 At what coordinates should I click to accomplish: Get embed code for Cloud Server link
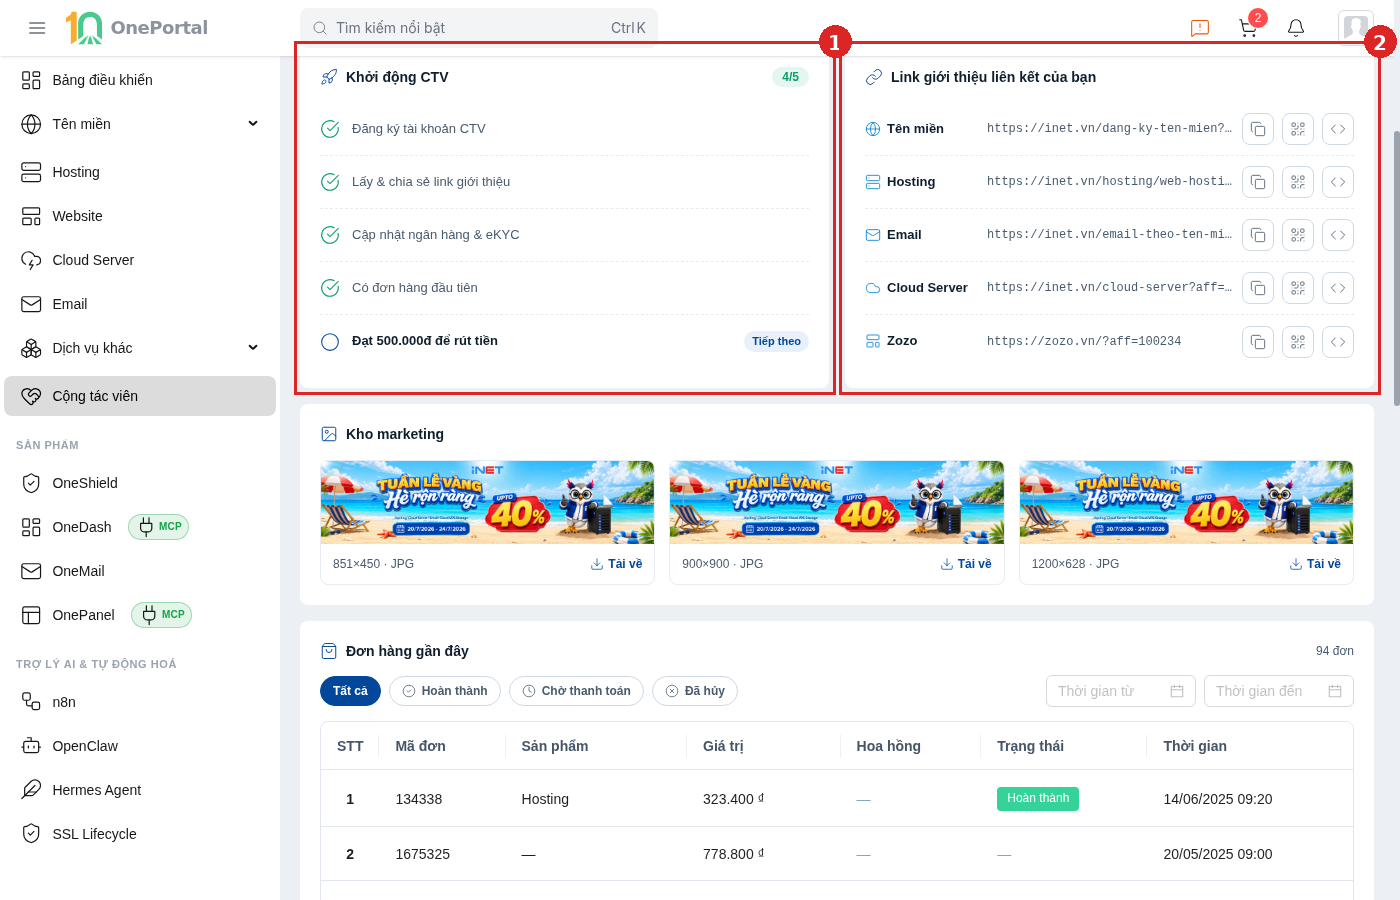(x=1338, y=288)
